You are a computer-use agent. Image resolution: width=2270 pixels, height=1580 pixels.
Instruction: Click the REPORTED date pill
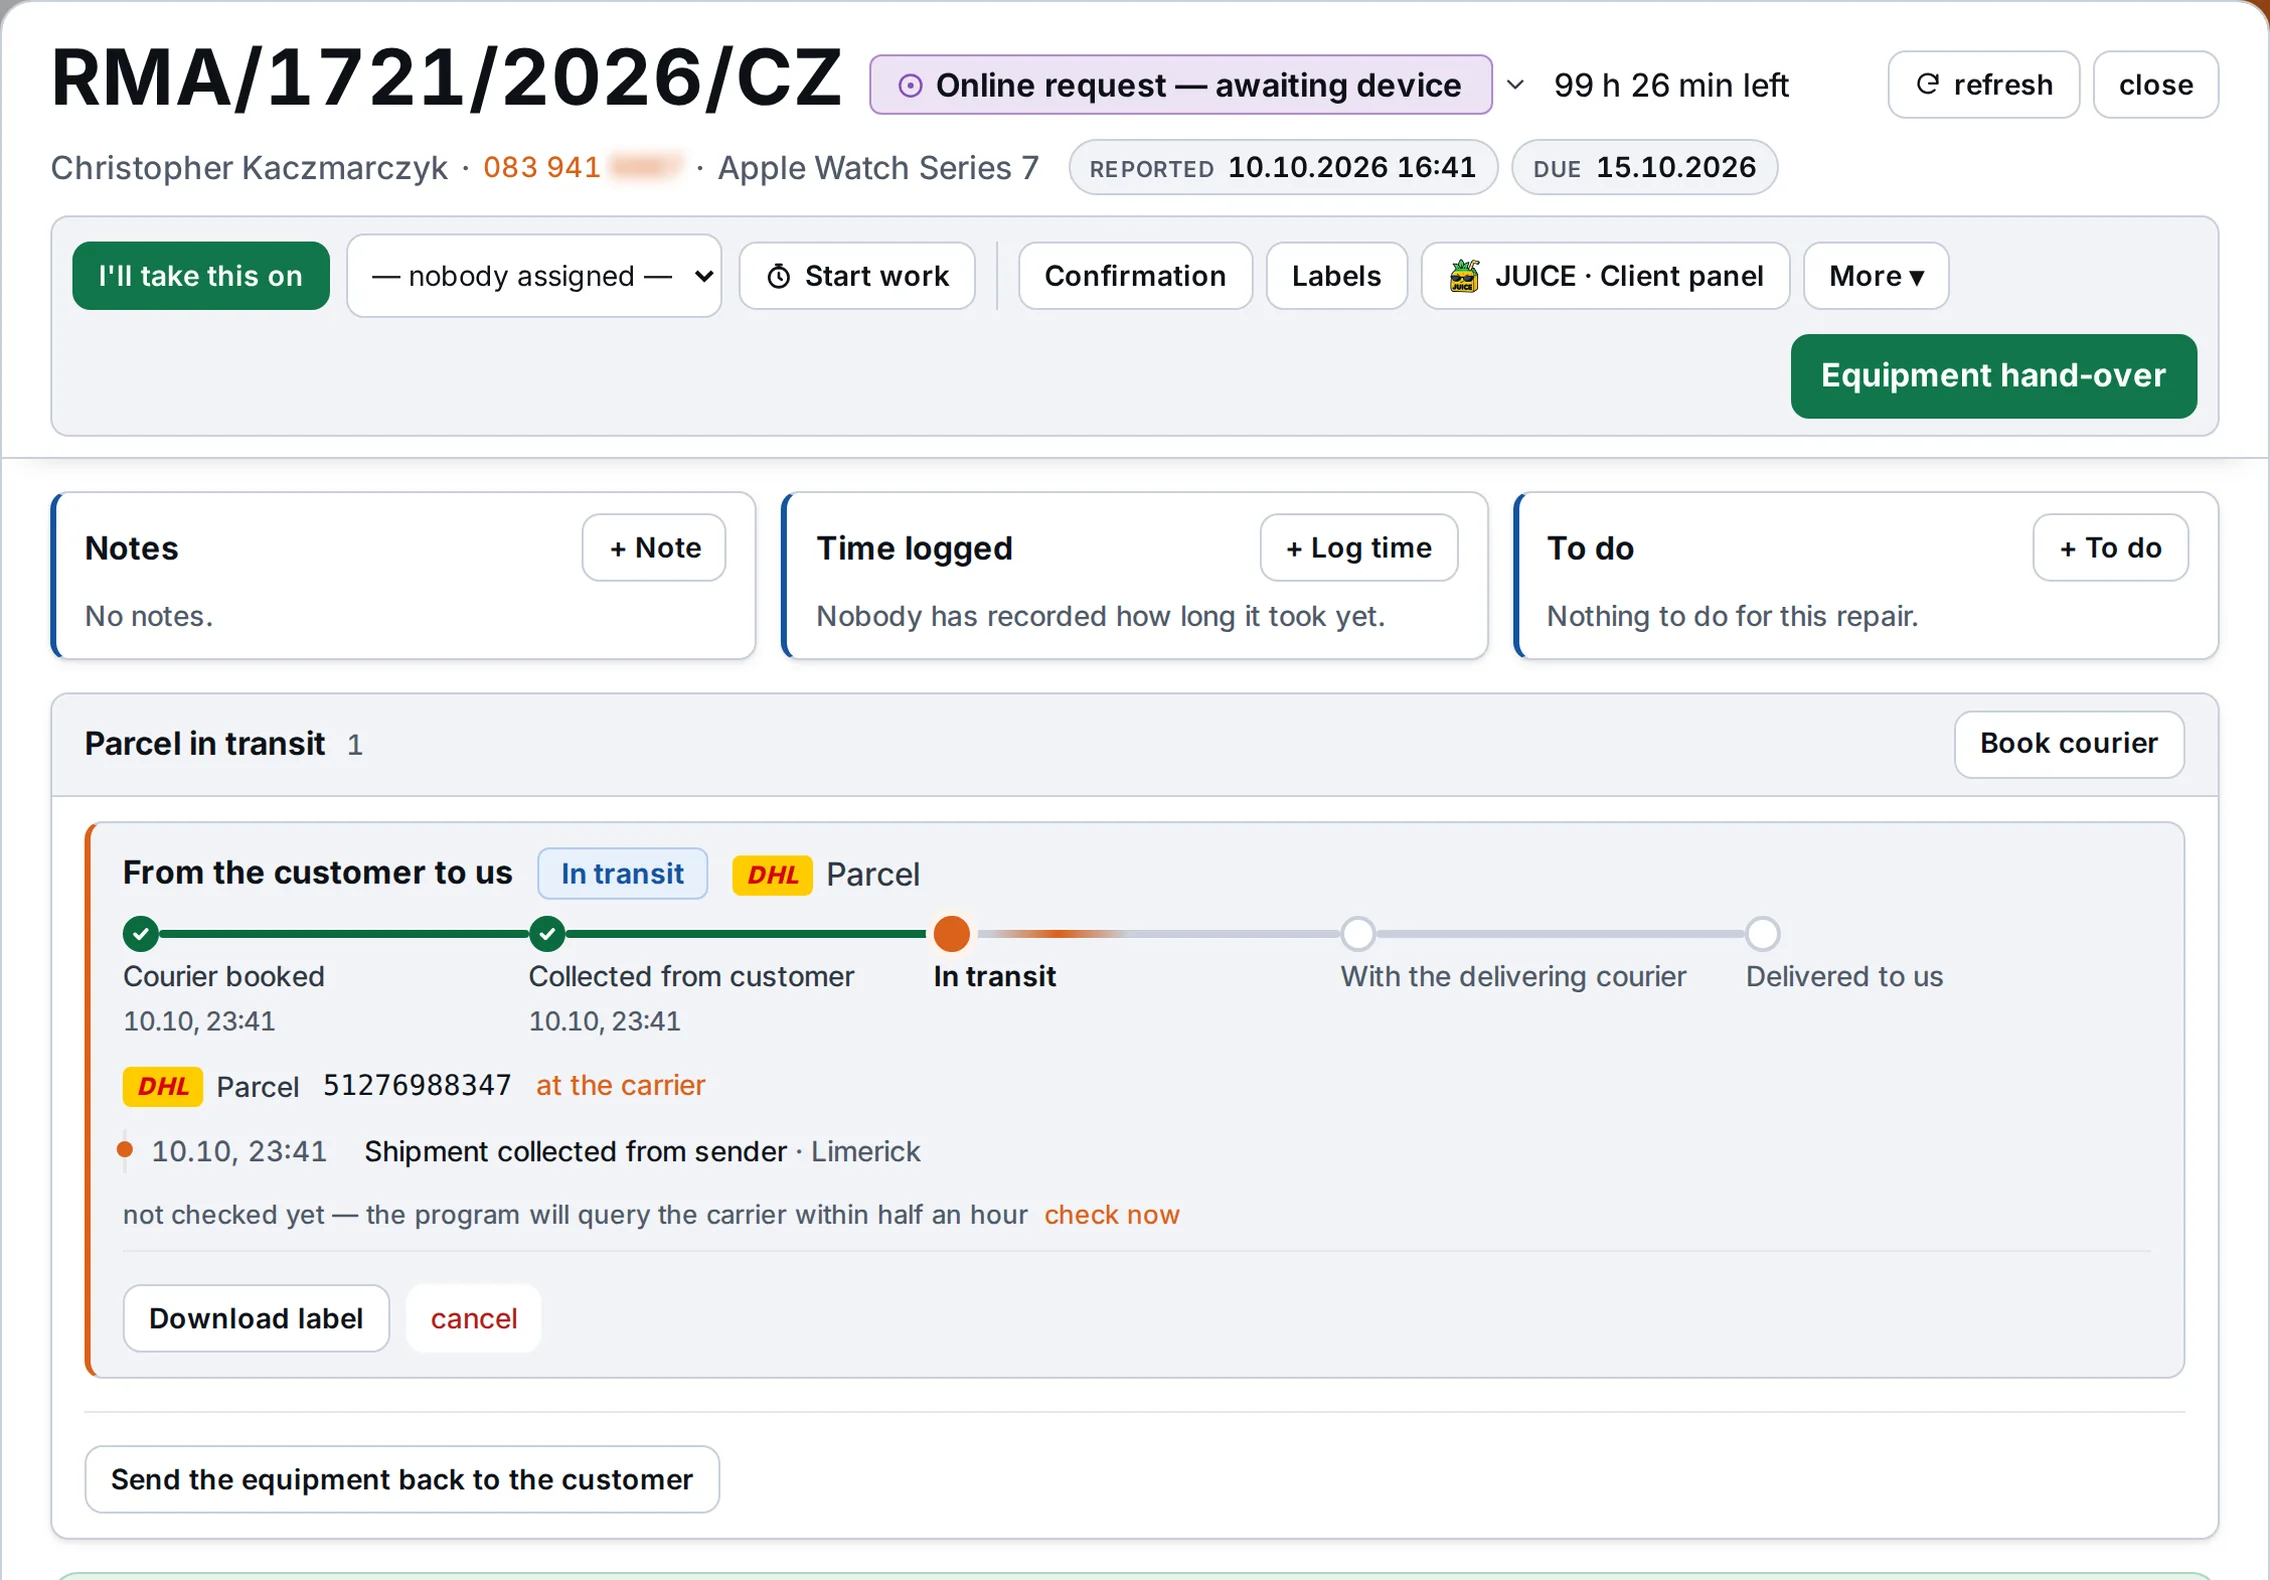pos(1283,168)
